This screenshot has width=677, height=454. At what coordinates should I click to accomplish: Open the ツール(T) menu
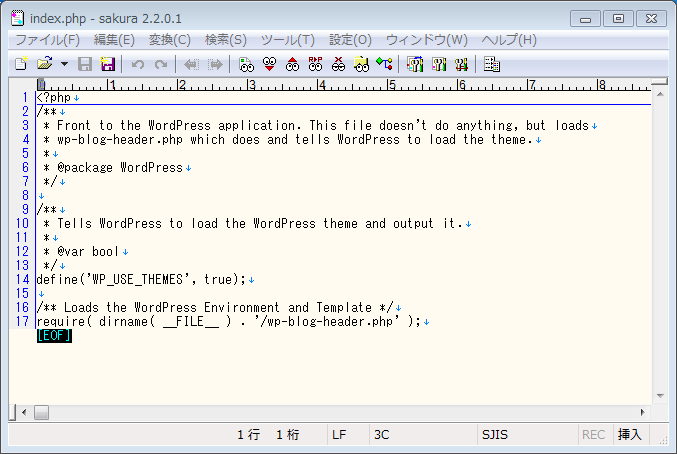[288, 40]
